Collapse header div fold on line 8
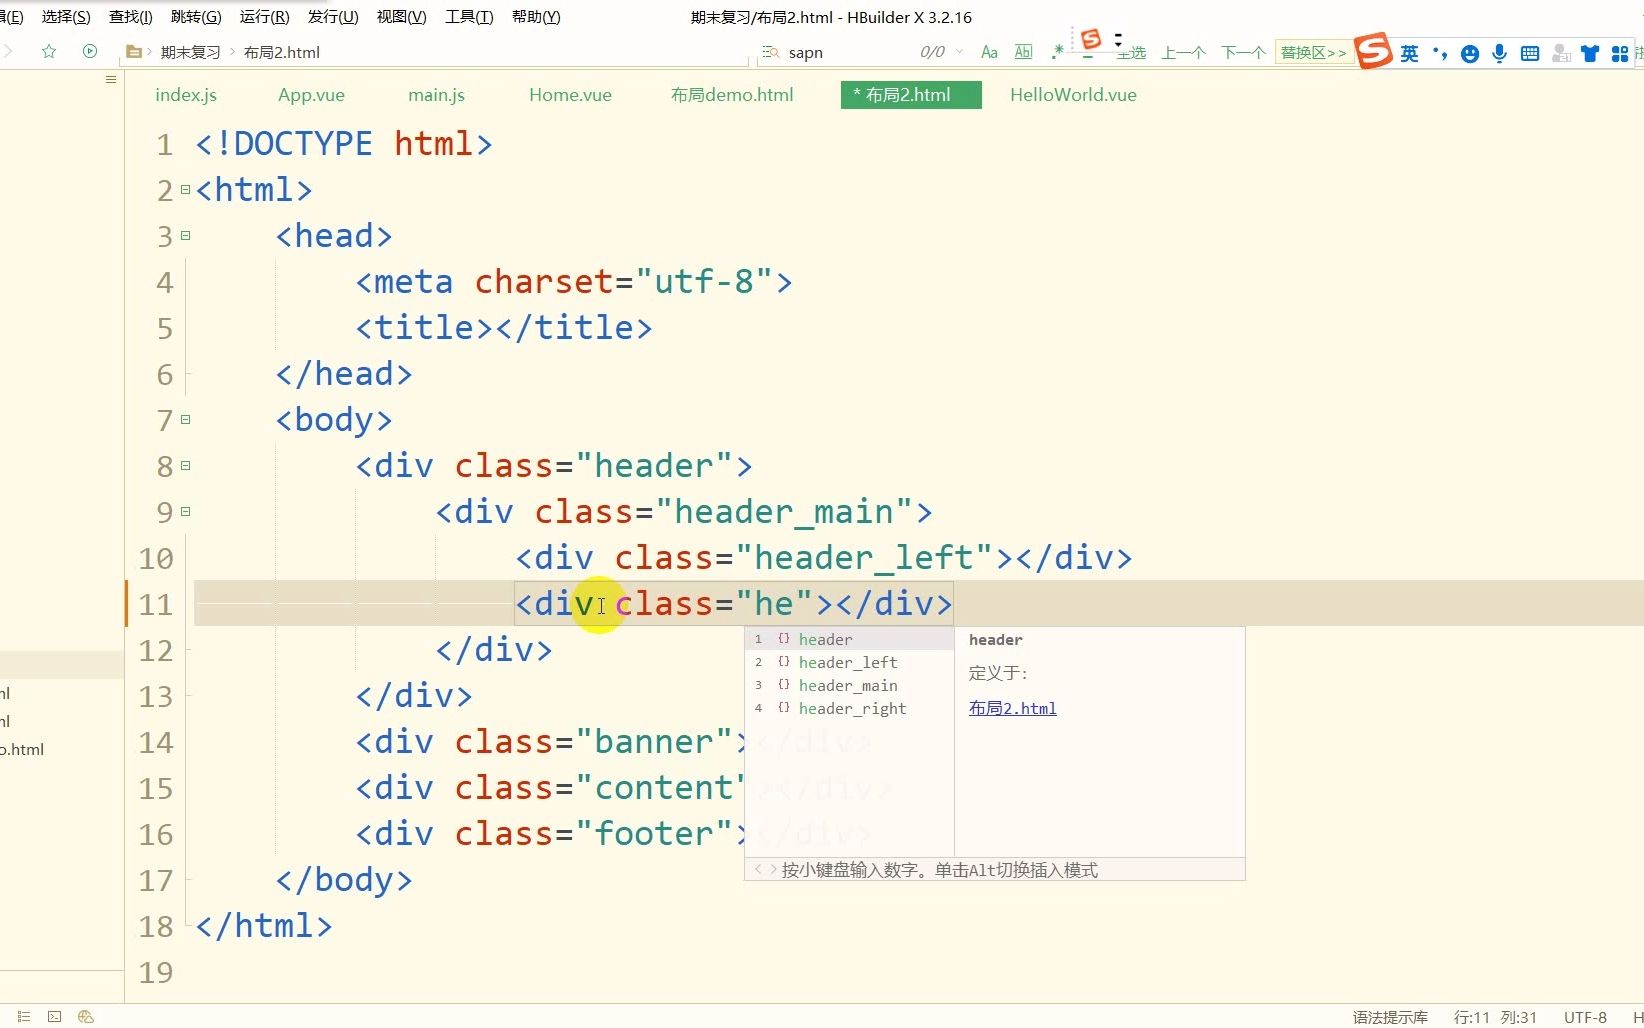Viewport: 1644px width, 1028px height. 185,465
